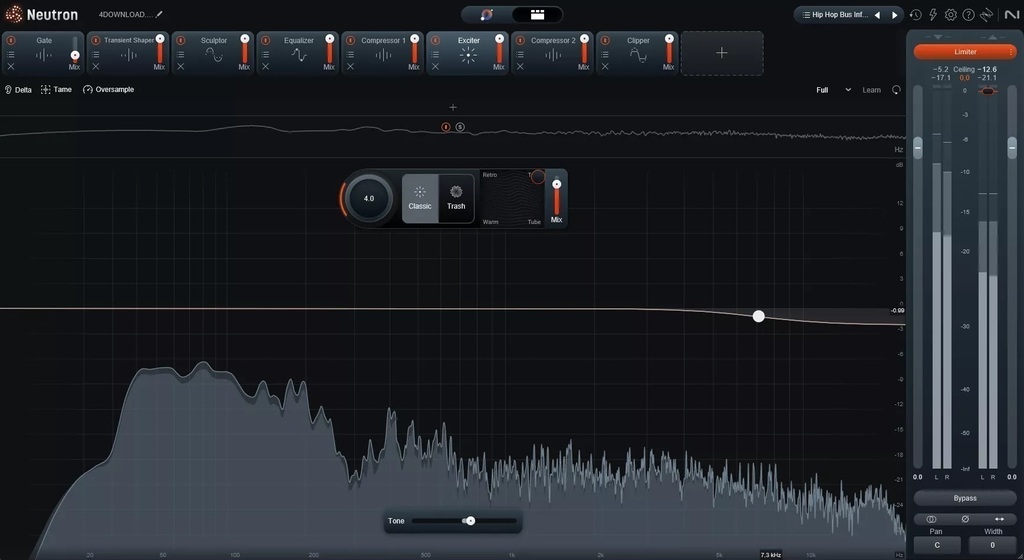Toggle power on the Clipper module
This screenshot has width=1024, height=560.
[605, 40]
